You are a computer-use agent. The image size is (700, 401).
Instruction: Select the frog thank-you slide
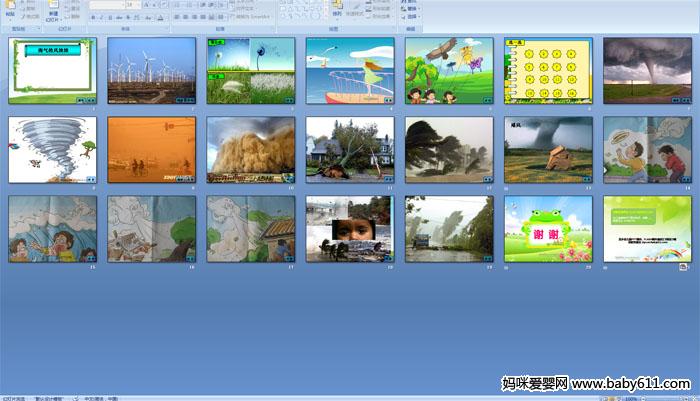click(548, 229)
